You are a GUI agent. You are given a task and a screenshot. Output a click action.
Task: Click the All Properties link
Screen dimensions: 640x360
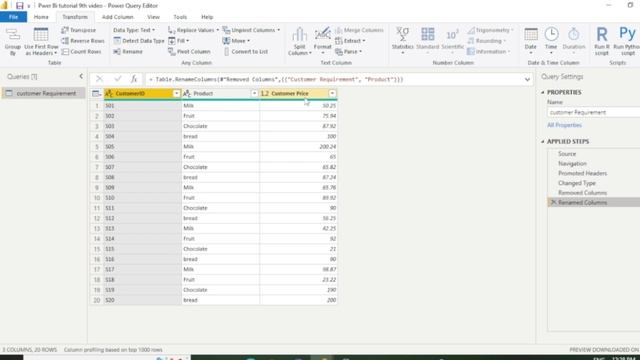coord(564,125)
